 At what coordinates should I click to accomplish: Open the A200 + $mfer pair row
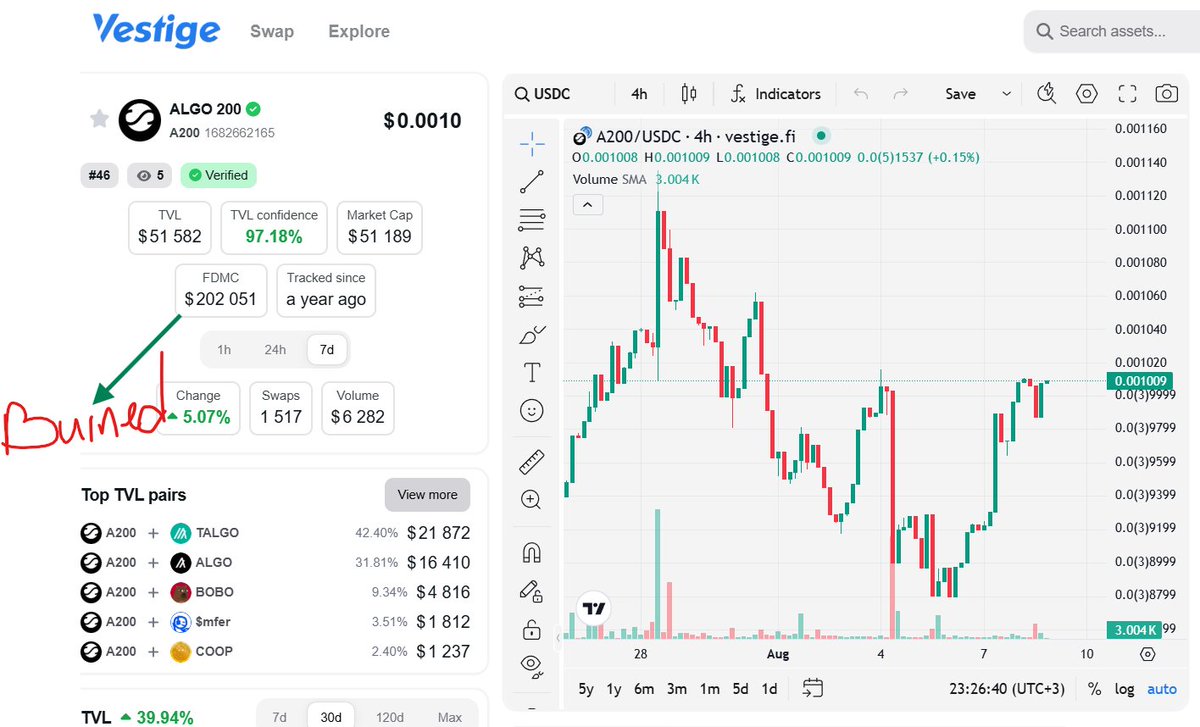275,622
